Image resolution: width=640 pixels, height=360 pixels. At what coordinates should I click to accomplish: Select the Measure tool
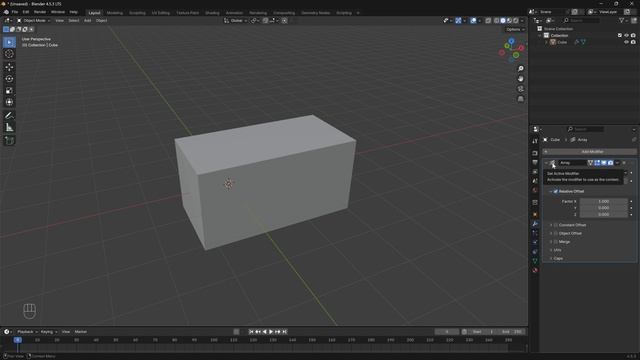(9, 128)
